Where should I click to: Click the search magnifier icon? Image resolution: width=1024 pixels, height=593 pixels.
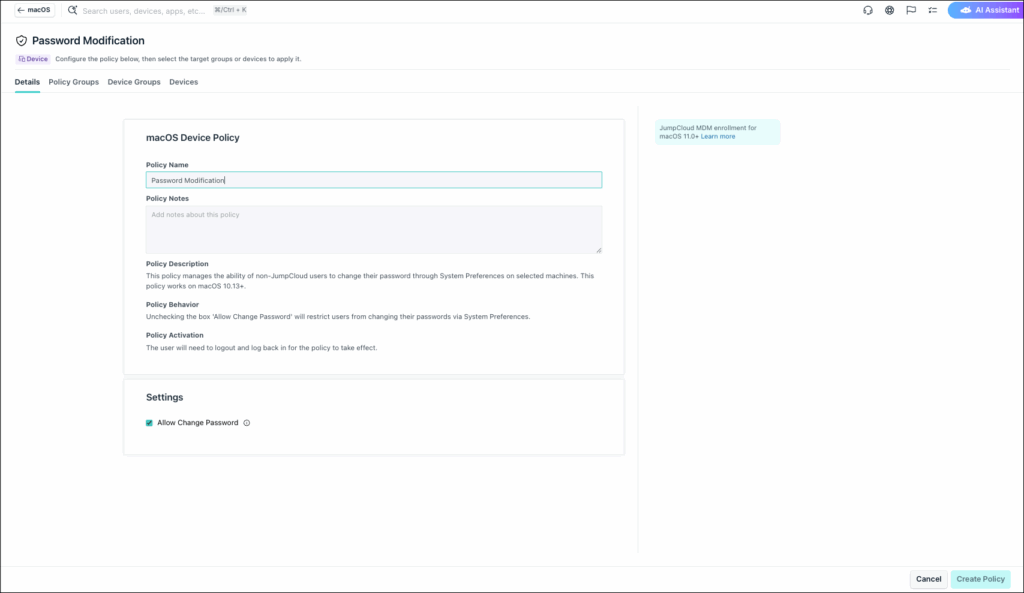(x=72, y=10)
